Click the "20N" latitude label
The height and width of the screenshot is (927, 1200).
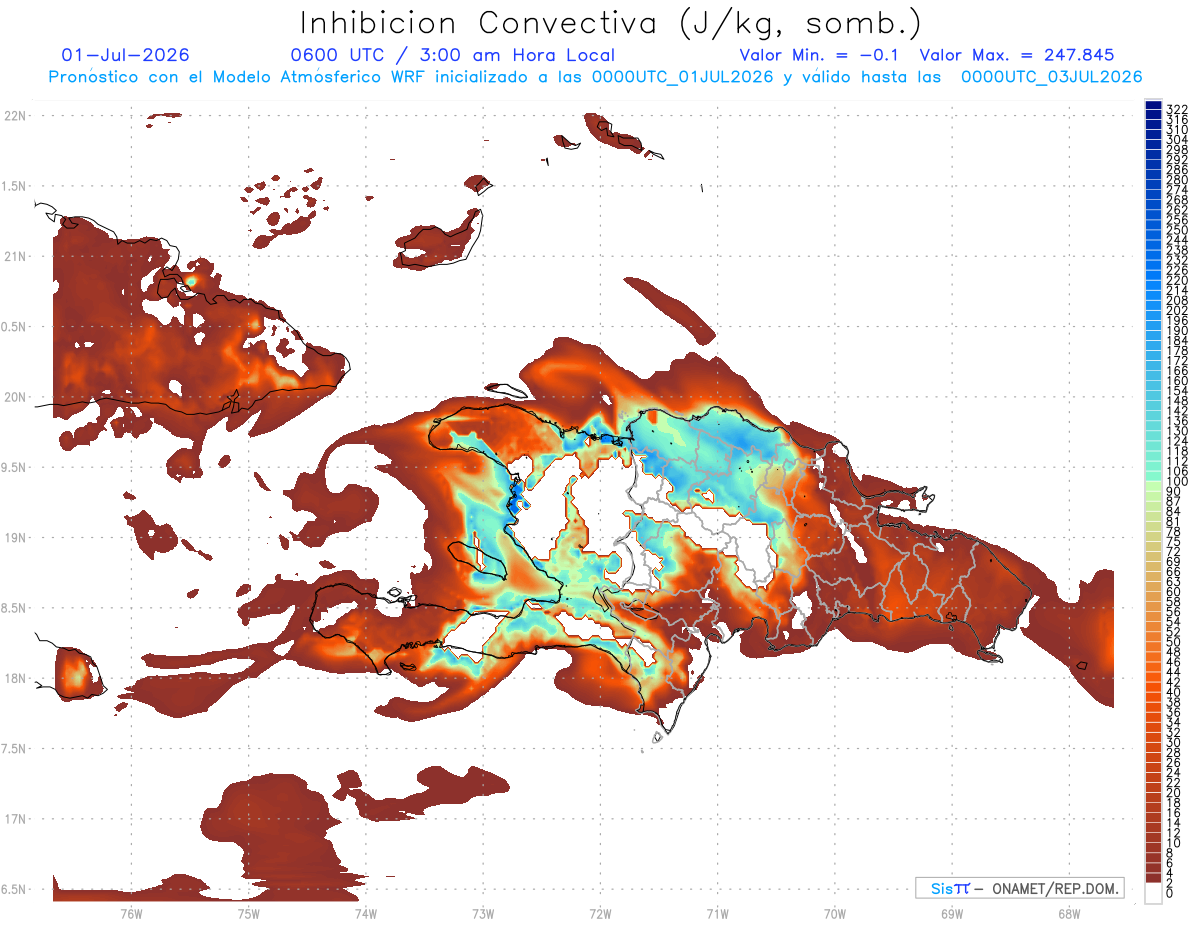[x=15, y=397]
